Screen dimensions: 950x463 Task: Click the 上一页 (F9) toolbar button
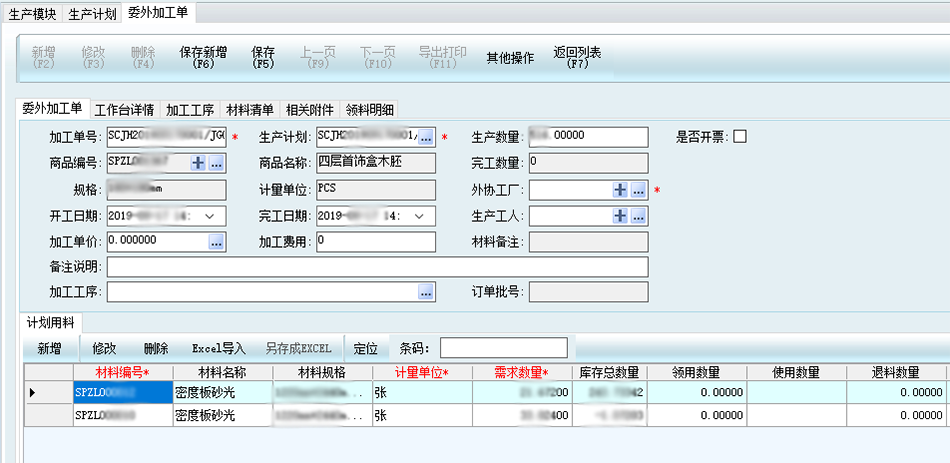point(318,58)
